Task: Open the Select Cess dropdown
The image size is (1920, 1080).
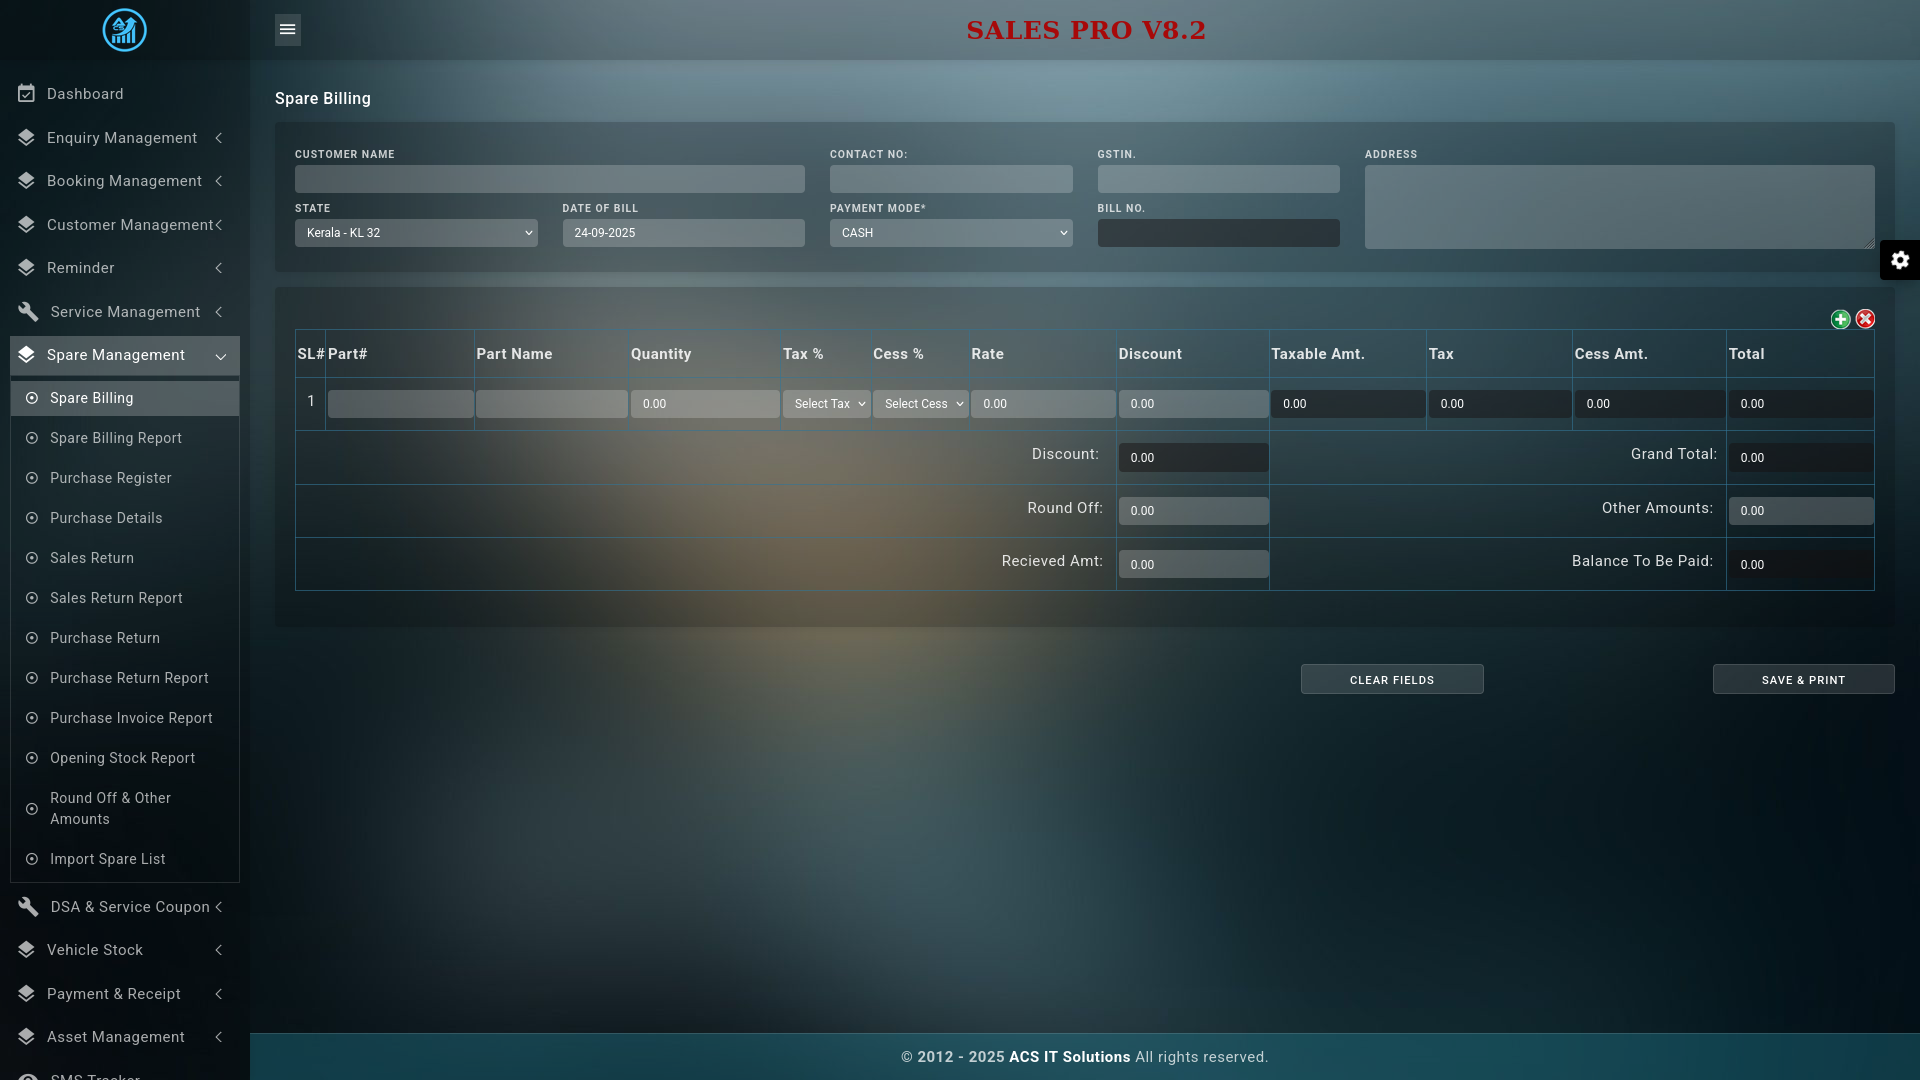Action: pos(920,404)
